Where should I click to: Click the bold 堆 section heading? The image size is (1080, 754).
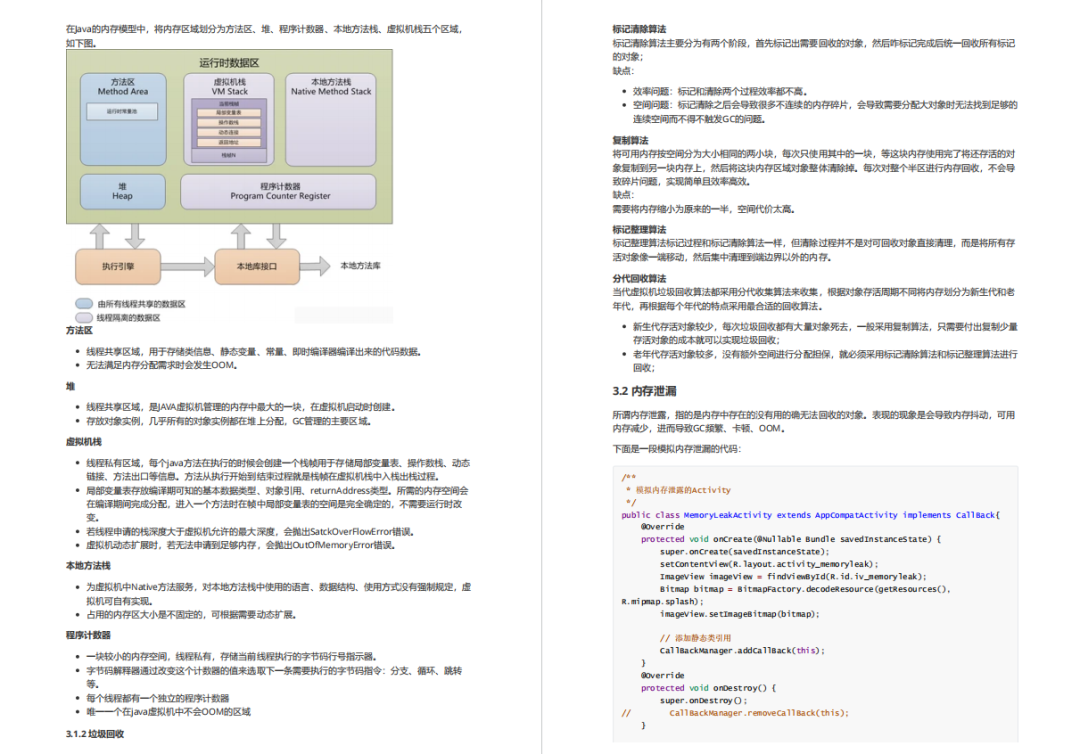(x=70, y=386)
